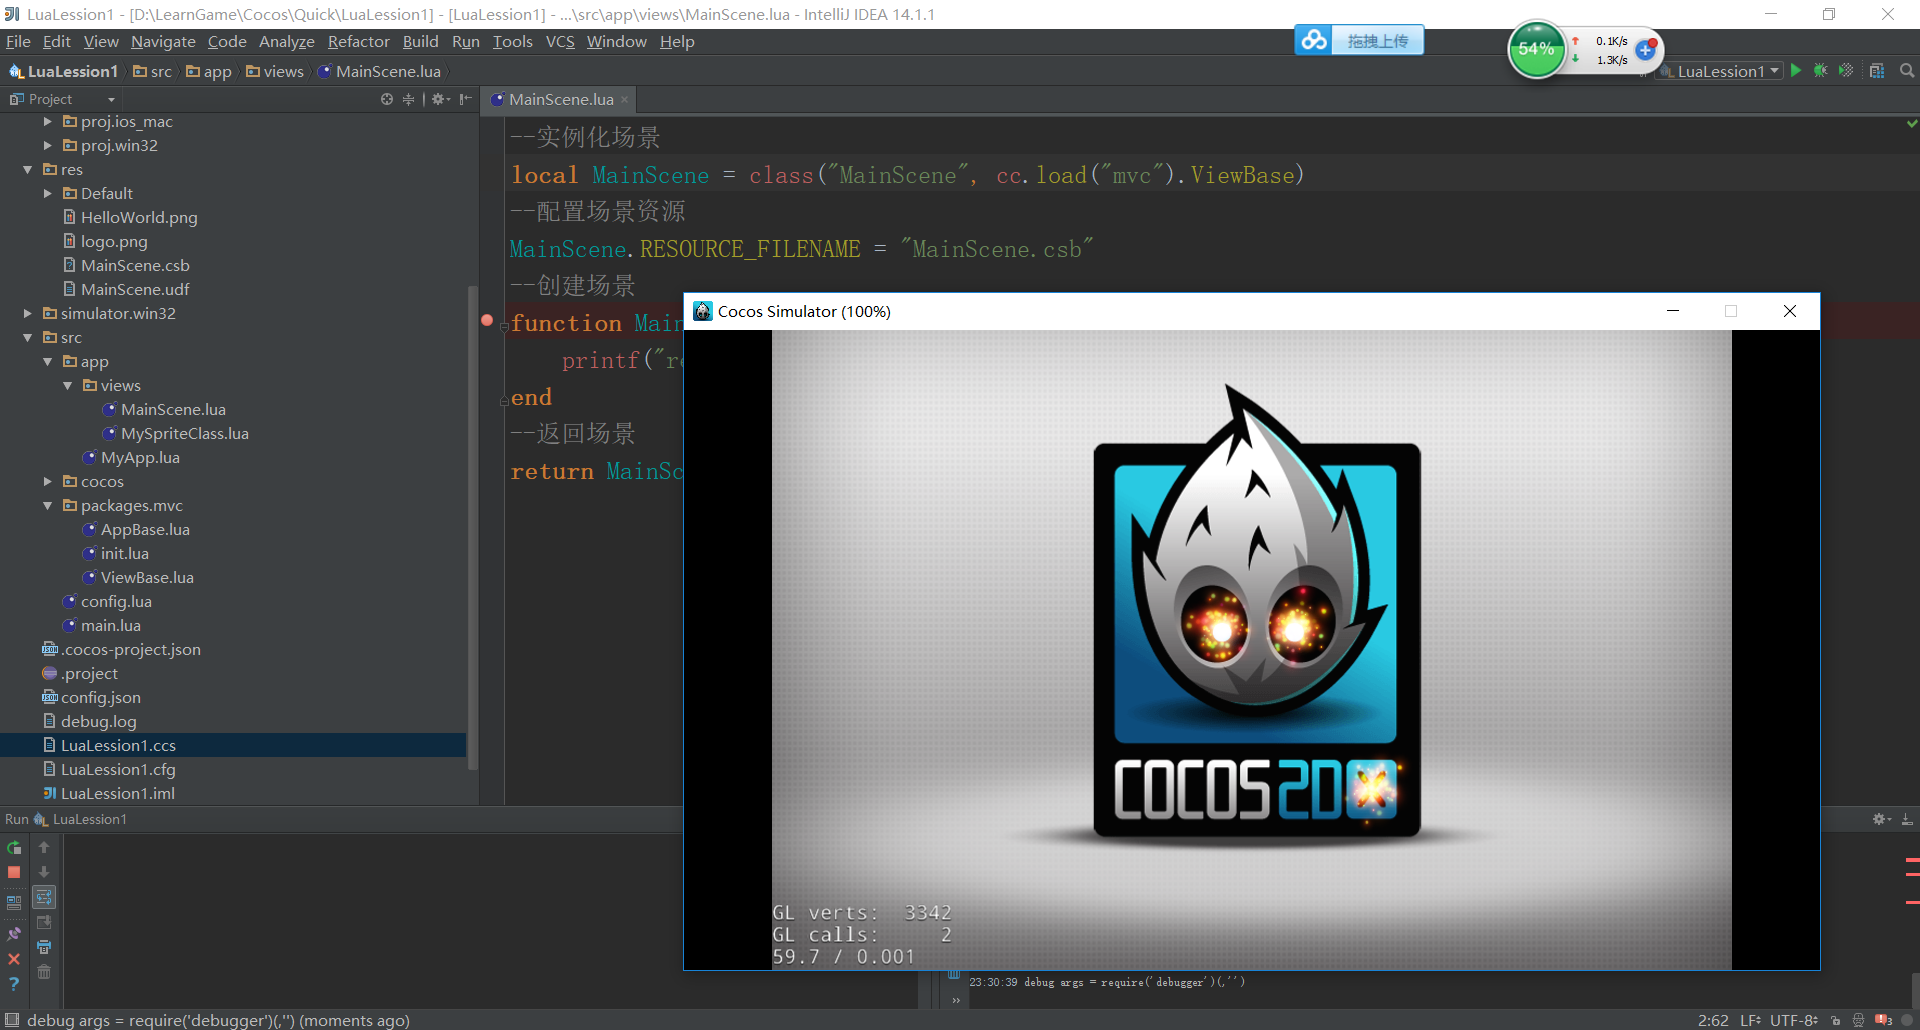Hide the Run tool window
The height and width of the screenshot is (1030, 1920).
point(1907,819)
